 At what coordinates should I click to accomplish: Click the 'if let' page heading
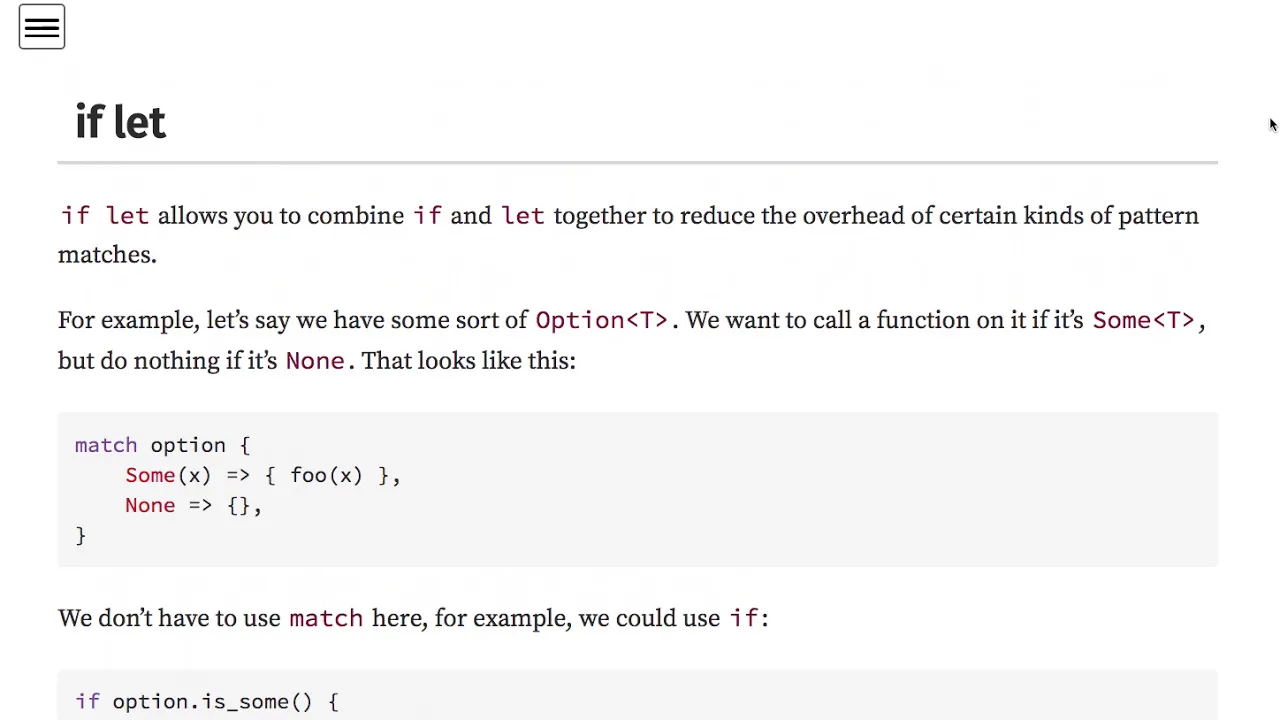click(x=120, y=122)
